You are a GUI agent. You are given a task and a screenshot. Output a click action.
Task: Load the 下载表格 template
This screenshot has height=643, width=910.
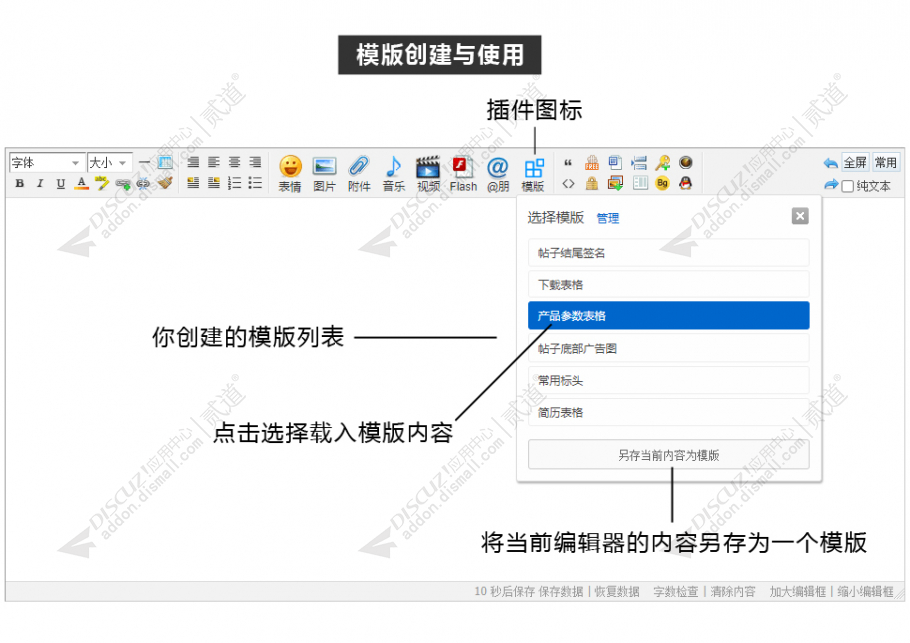[669, 284]
